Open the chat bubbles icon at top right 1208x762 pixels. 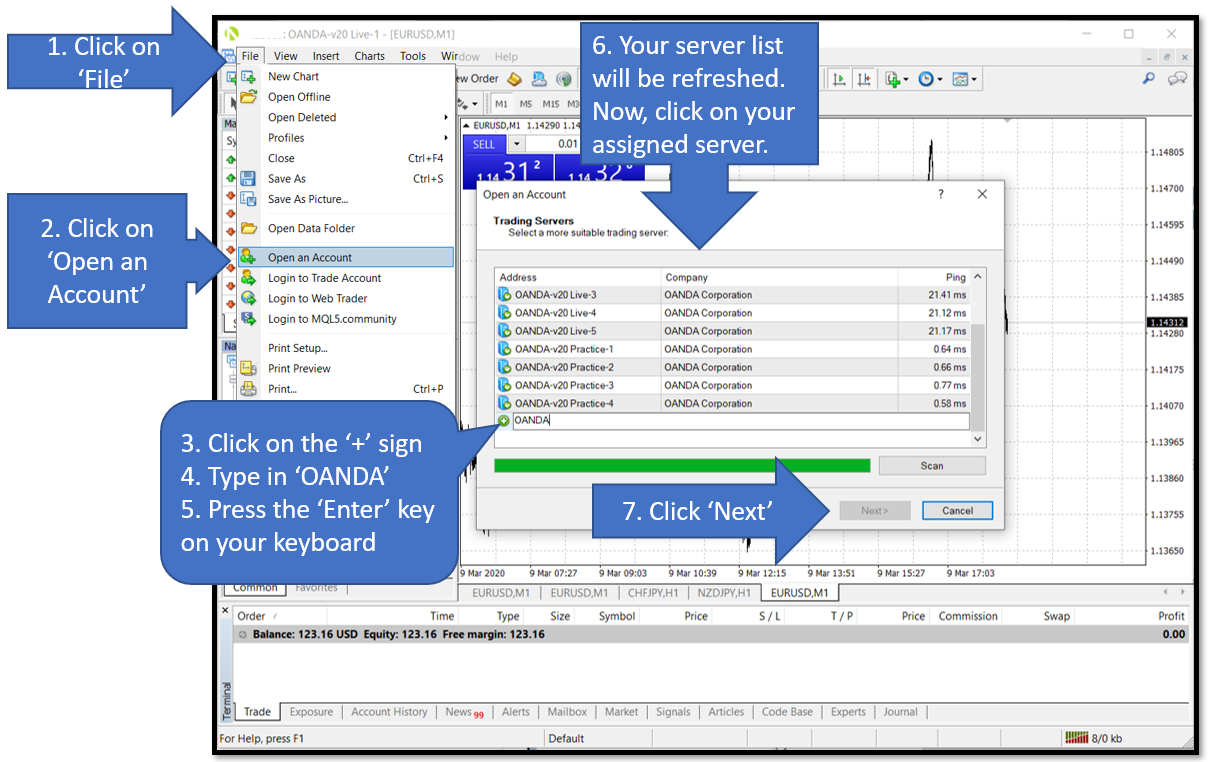1177,79
